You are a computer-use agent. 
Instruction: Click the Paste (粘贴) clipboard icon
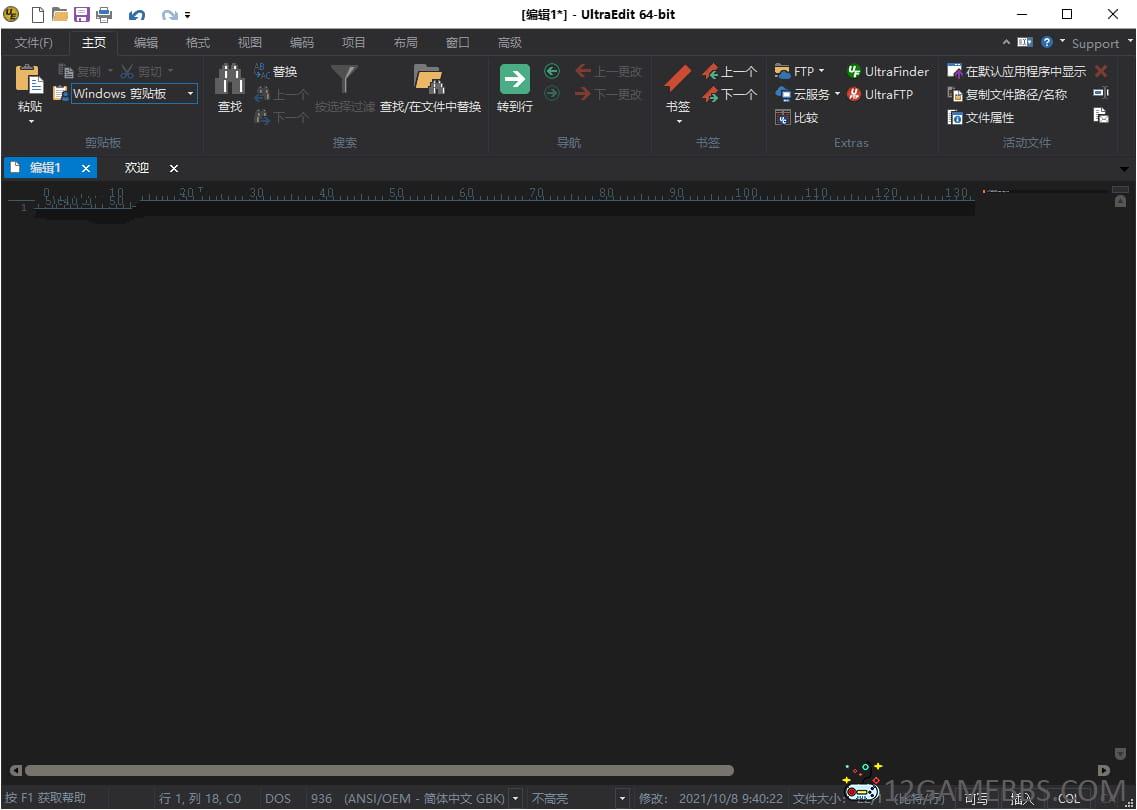[30, 80]
